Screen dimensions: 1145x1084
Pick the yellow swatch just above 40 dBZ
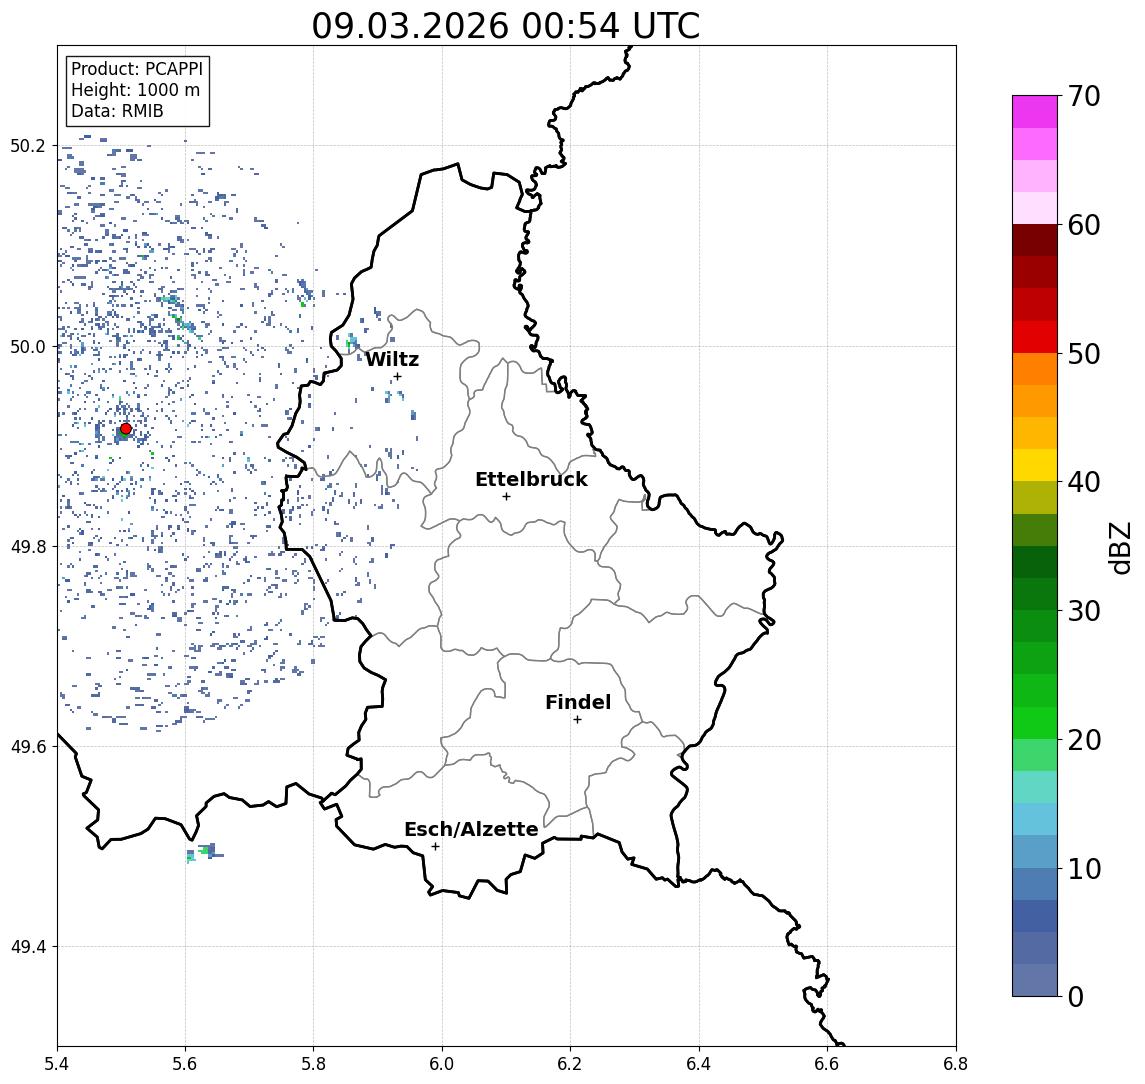pyautogui.click(x=1035, y=465)
